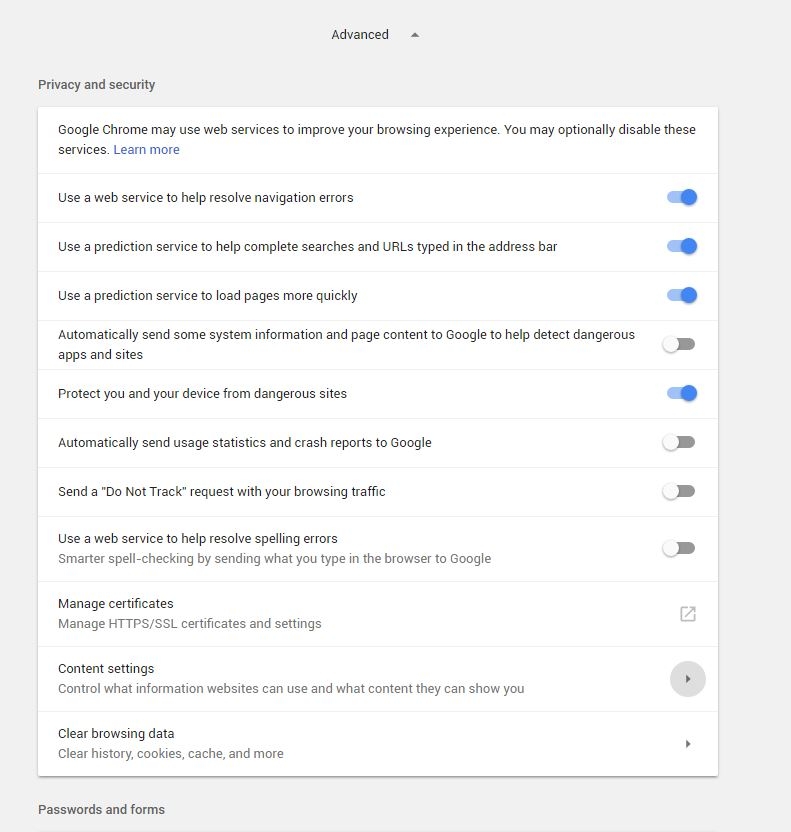Open the Manage certificates row
791x832 pixels.
click(x=378, y=614)
